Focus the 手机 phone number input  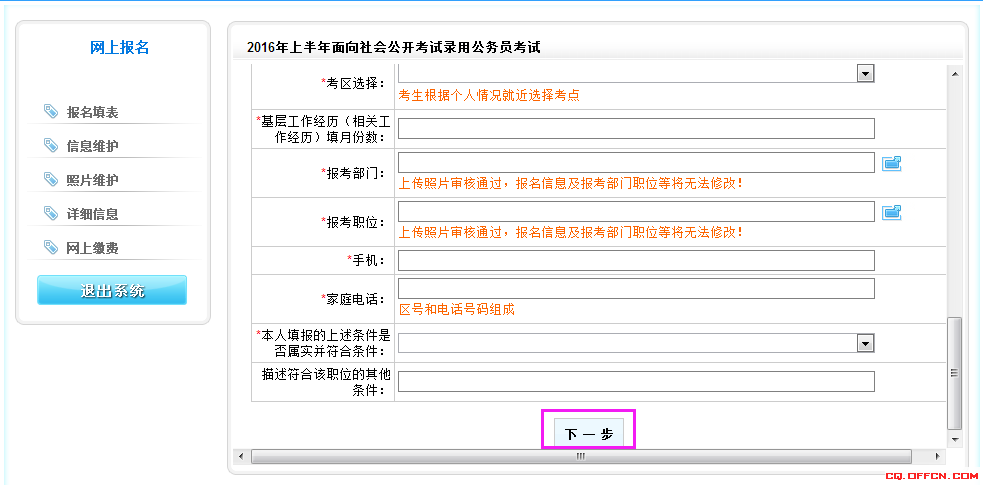(636, 260)
